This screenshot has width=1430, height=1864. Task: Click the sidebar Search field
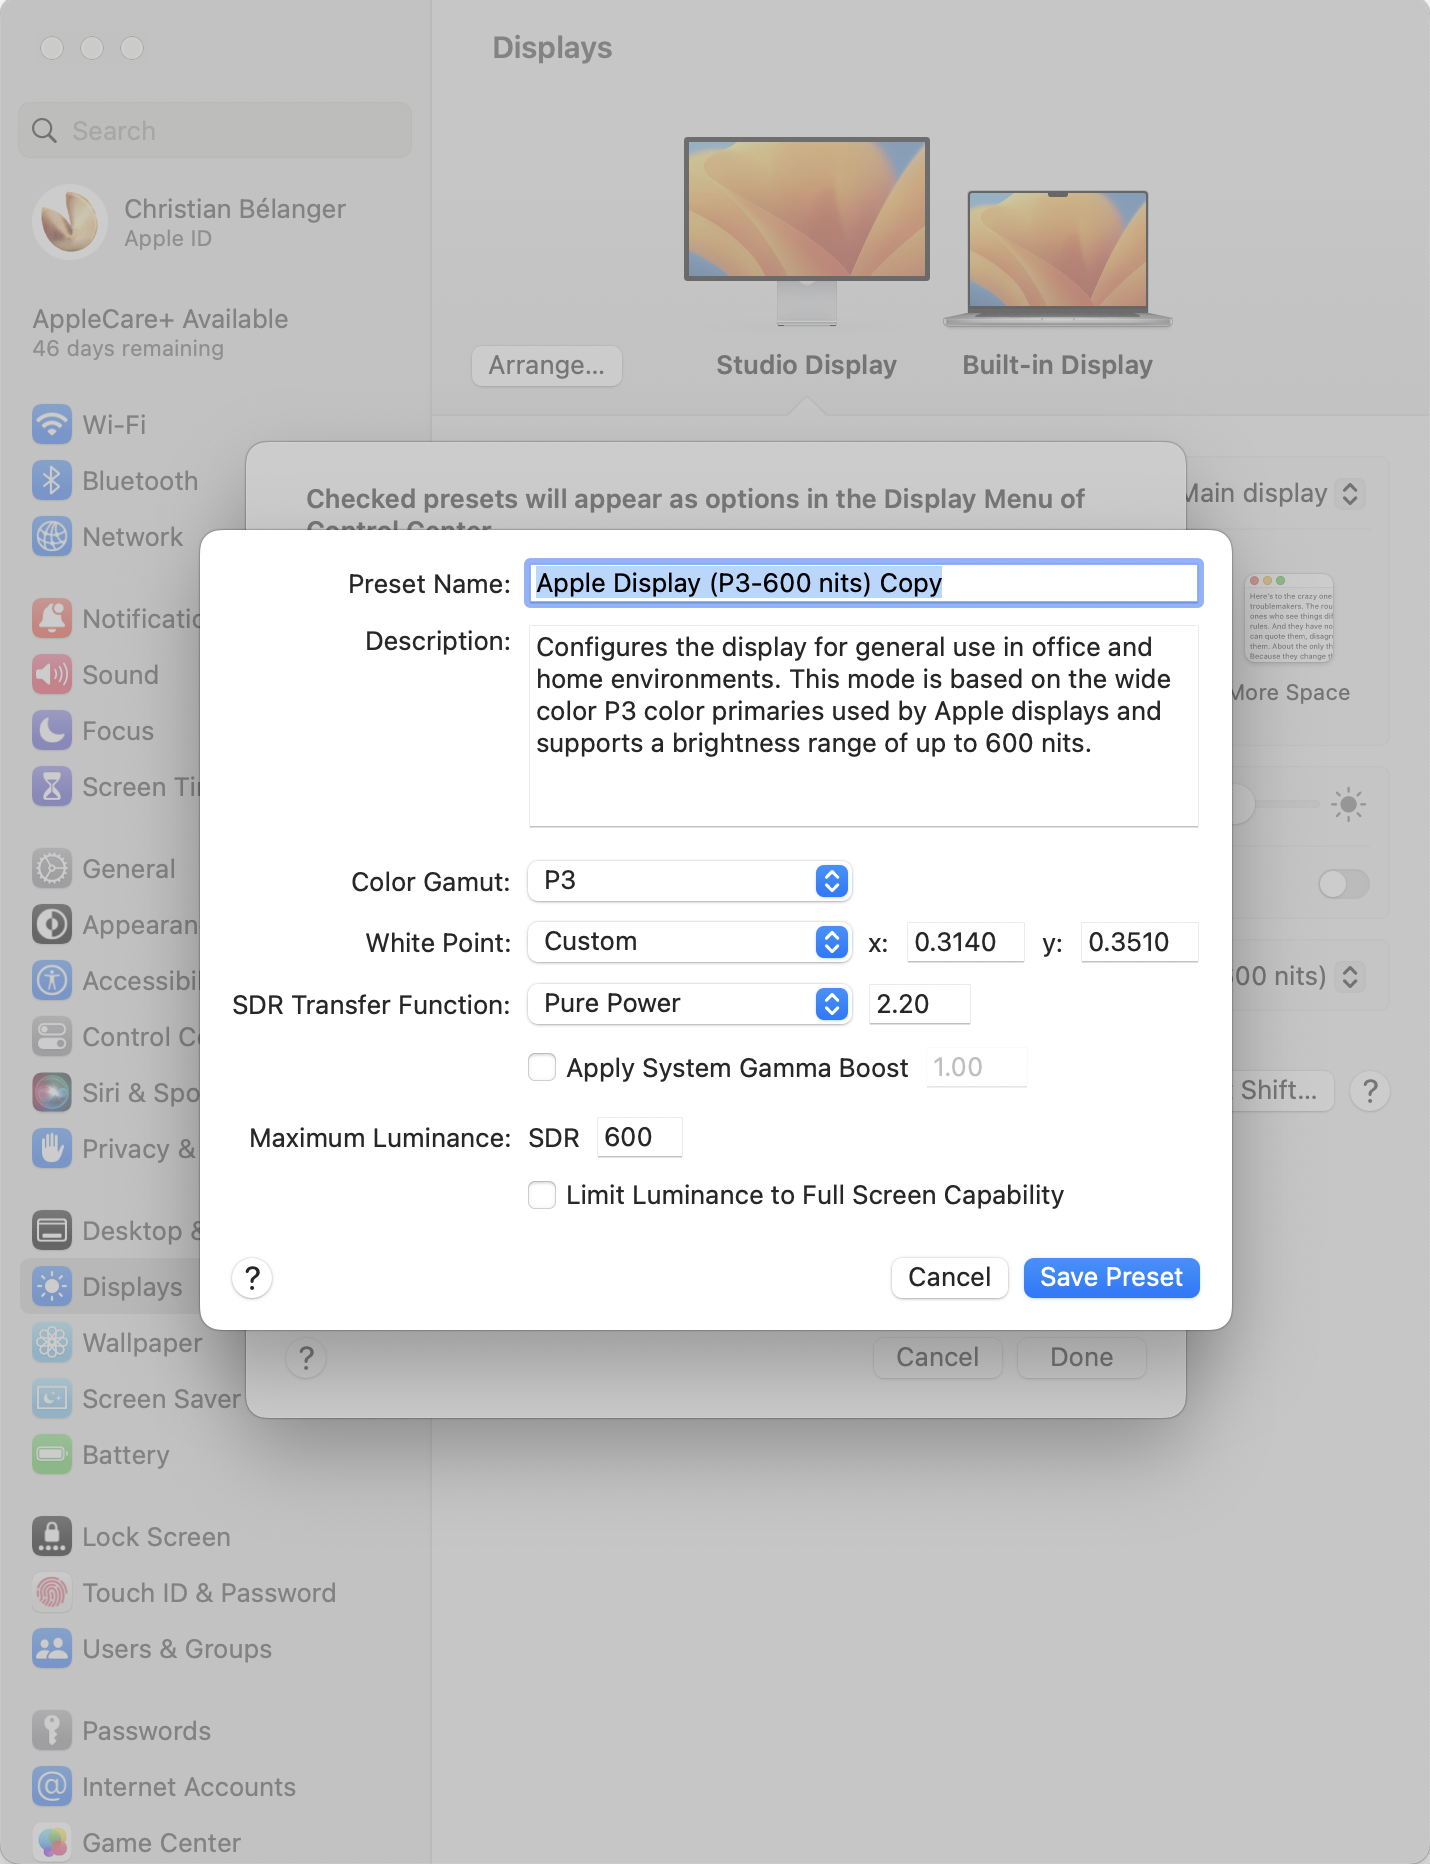pyautogui.click(x=215, y=131)
